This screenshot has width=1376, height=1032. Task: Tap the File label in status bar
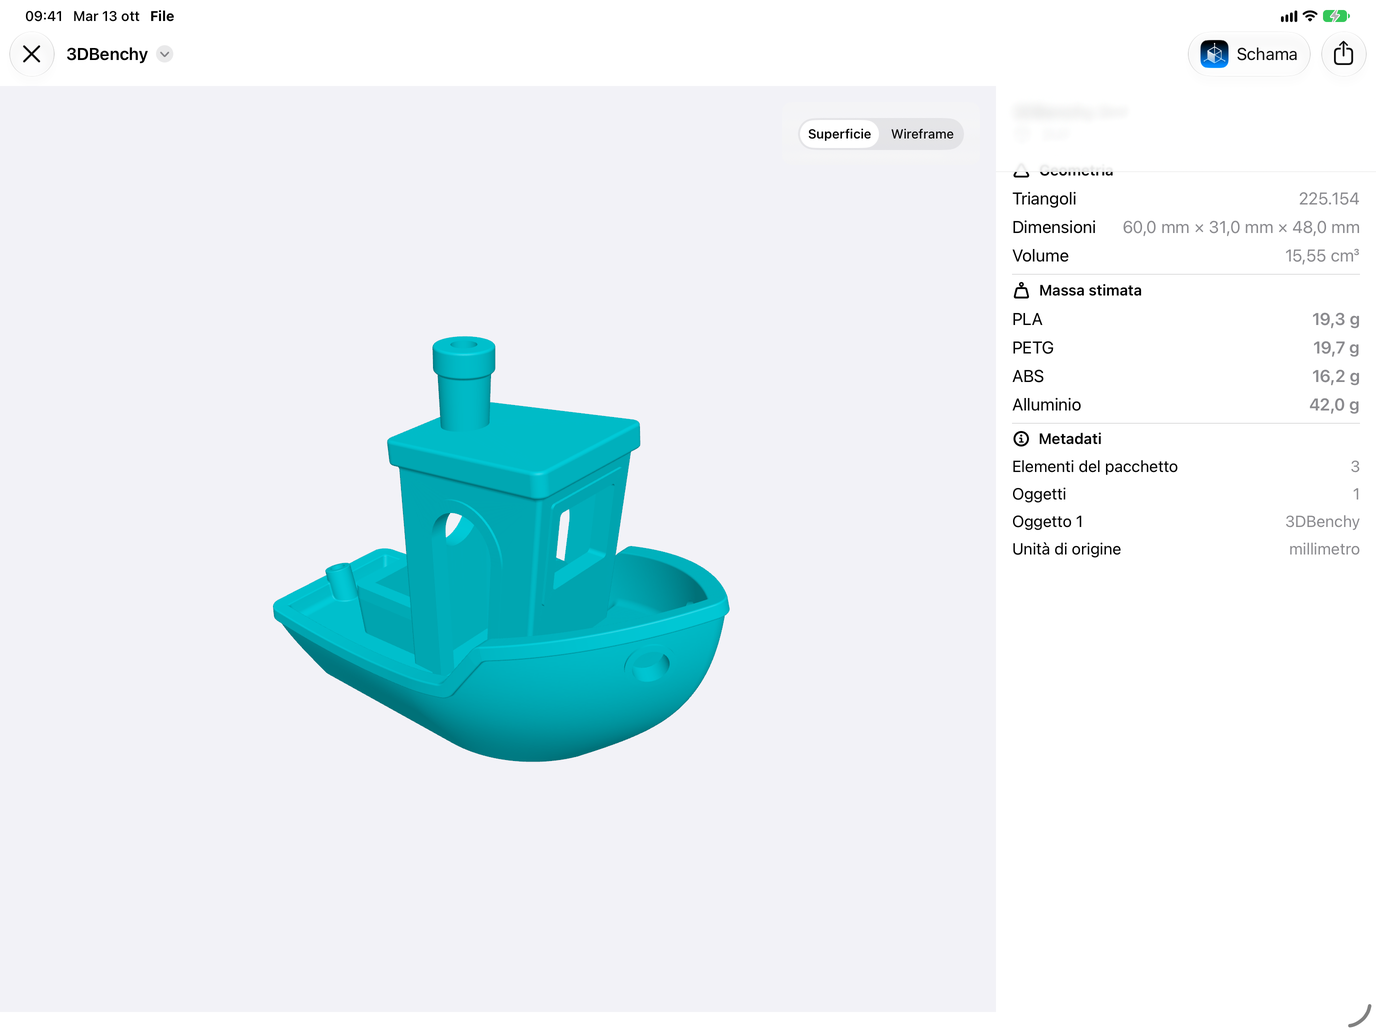(x=162, y=16)
